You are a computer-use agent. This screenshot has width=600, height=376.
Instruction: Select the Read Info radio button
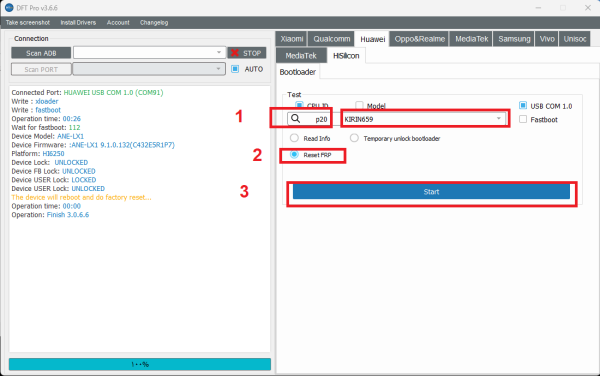pyautogui.click(x=294, y=138)
